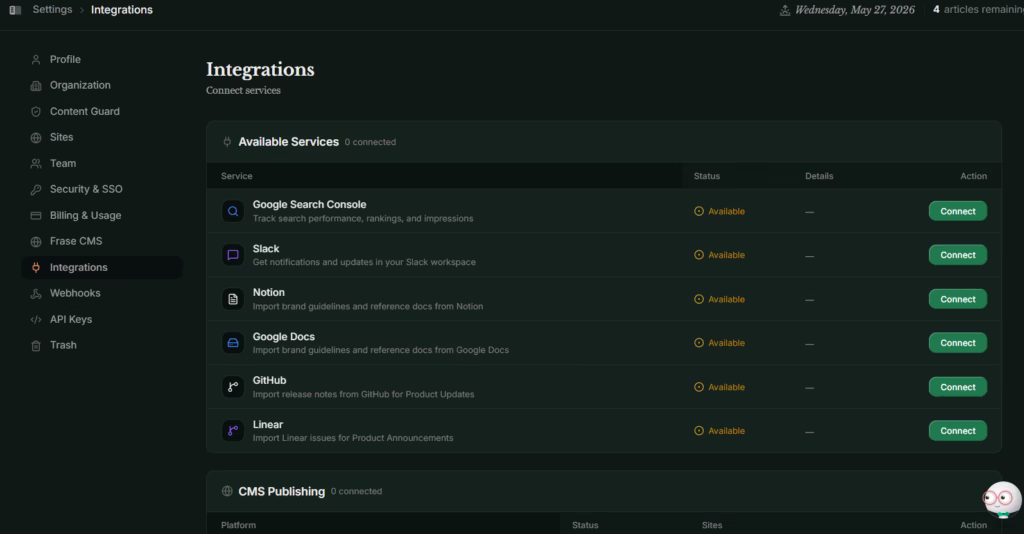Click the Content Guard shield icon
The image size is (1024, 534).
tap(36, 112)
